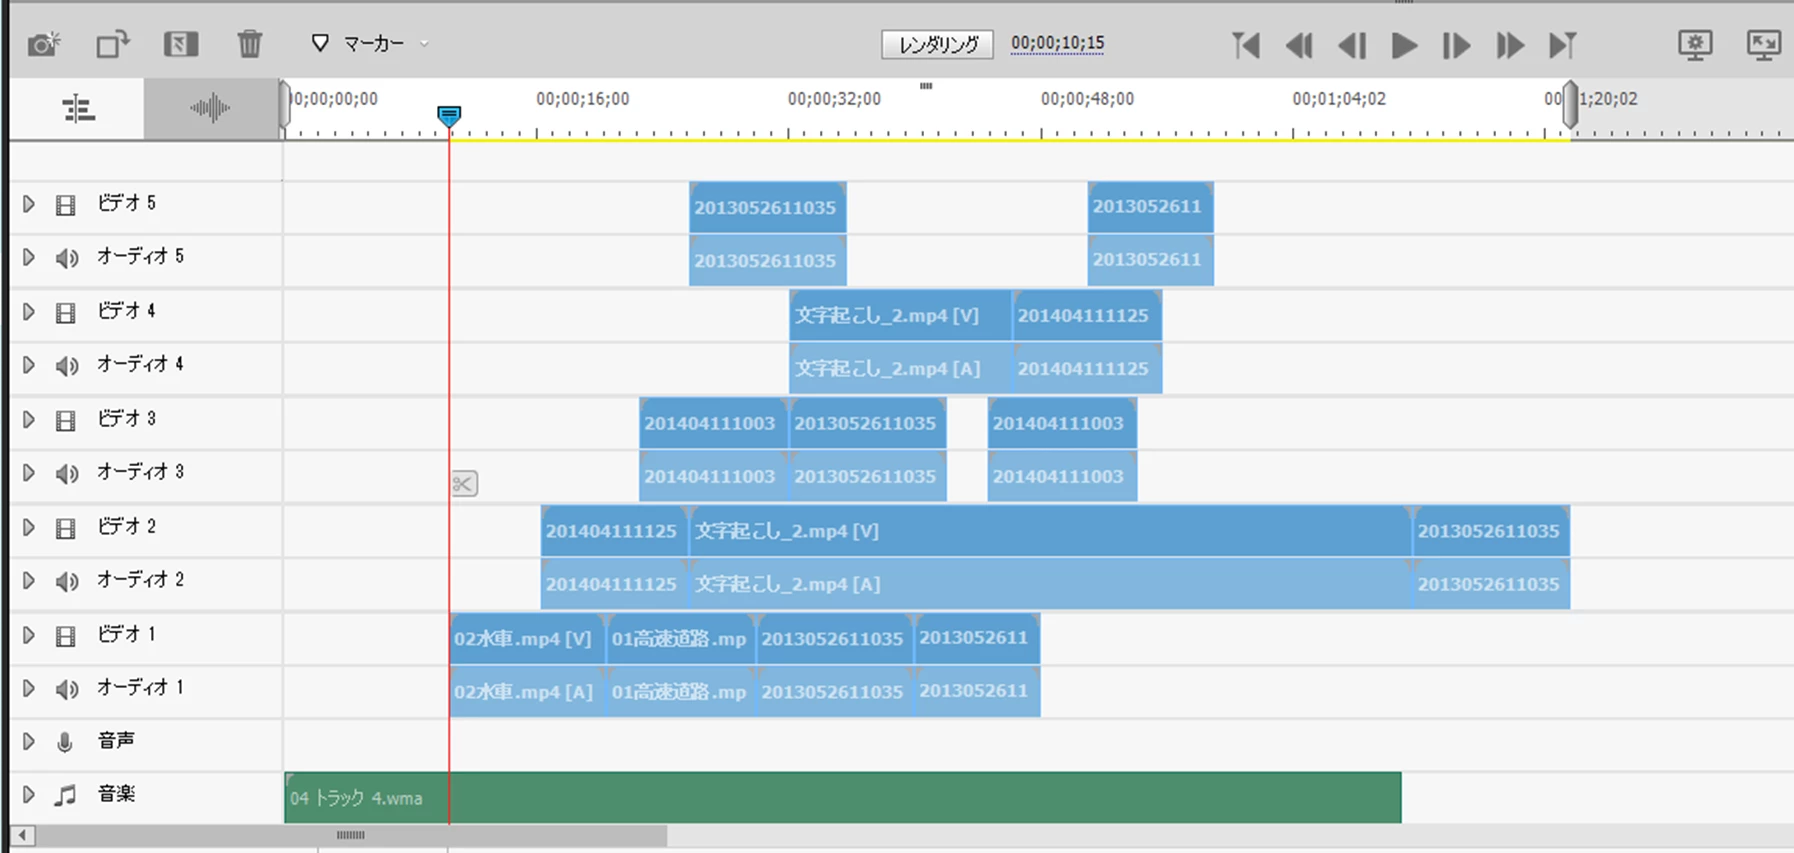
Task: Go to next edit point button
Action: 1562,45
